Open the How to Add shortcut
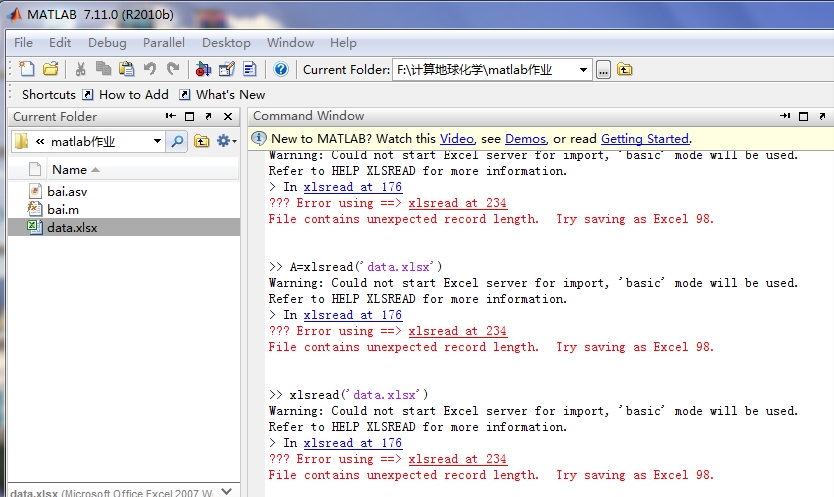The height and width of the screenshot is (497, 834). (126, 95)
